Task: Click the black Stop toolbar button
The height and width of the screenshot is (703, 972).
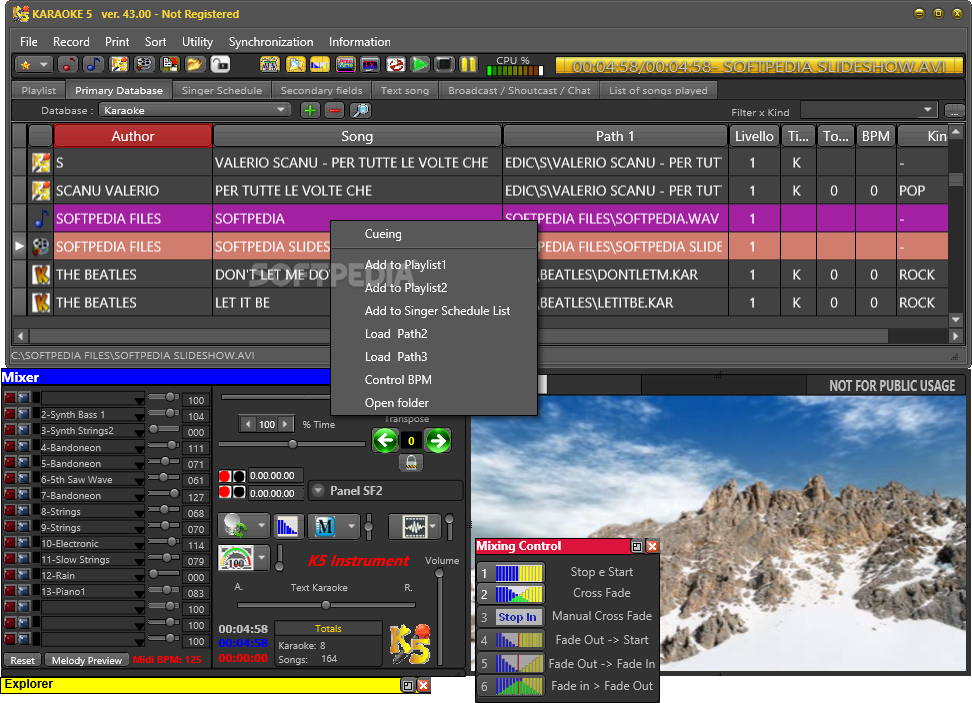Action: tap(444, 64)
